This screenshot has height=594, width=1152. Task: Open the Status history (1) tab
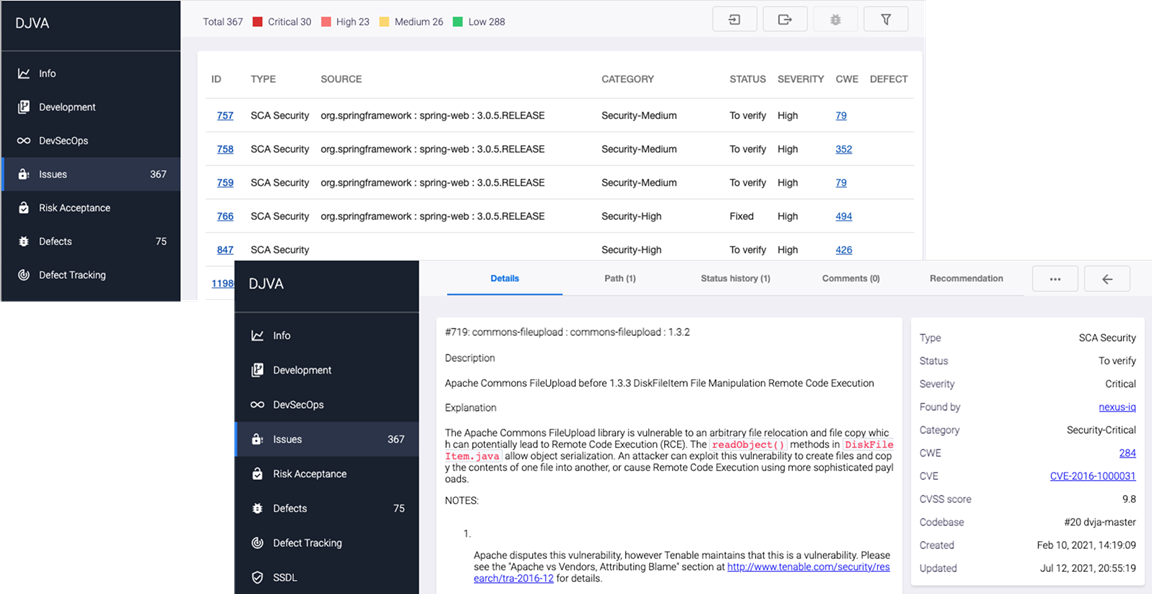coord(735,279)
